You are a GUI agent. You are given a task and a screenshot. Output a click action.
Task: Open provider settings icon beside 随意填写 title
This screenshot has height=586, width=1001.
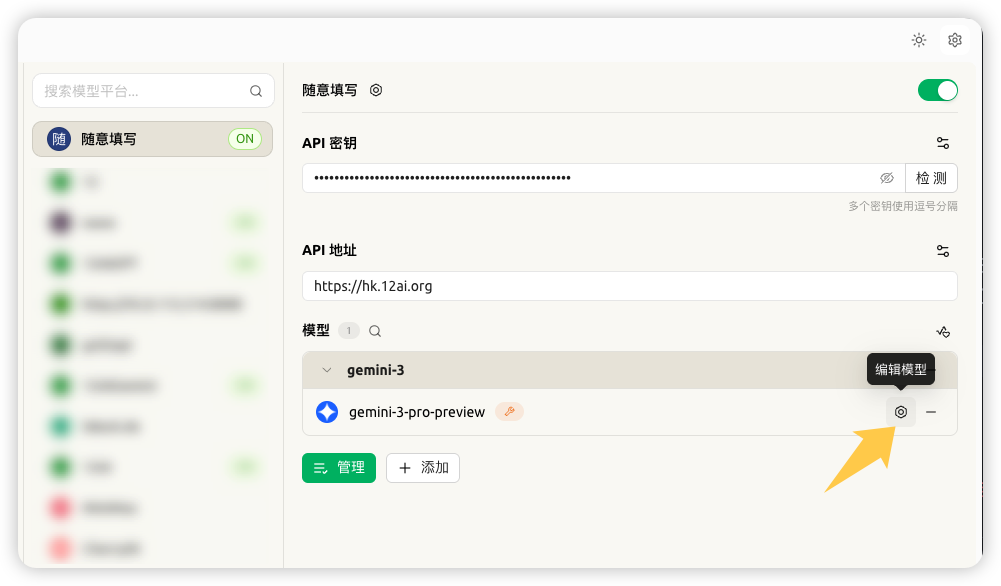376,90
